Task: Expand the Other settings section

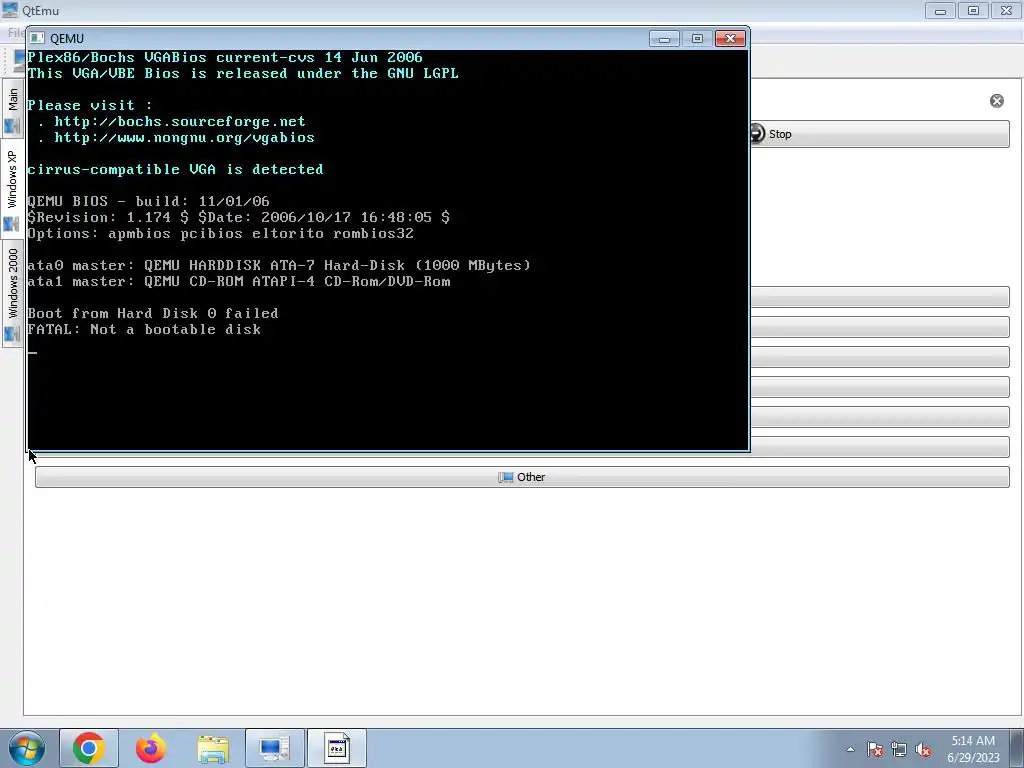Action: pyautogui.click(x=522, y=477)
